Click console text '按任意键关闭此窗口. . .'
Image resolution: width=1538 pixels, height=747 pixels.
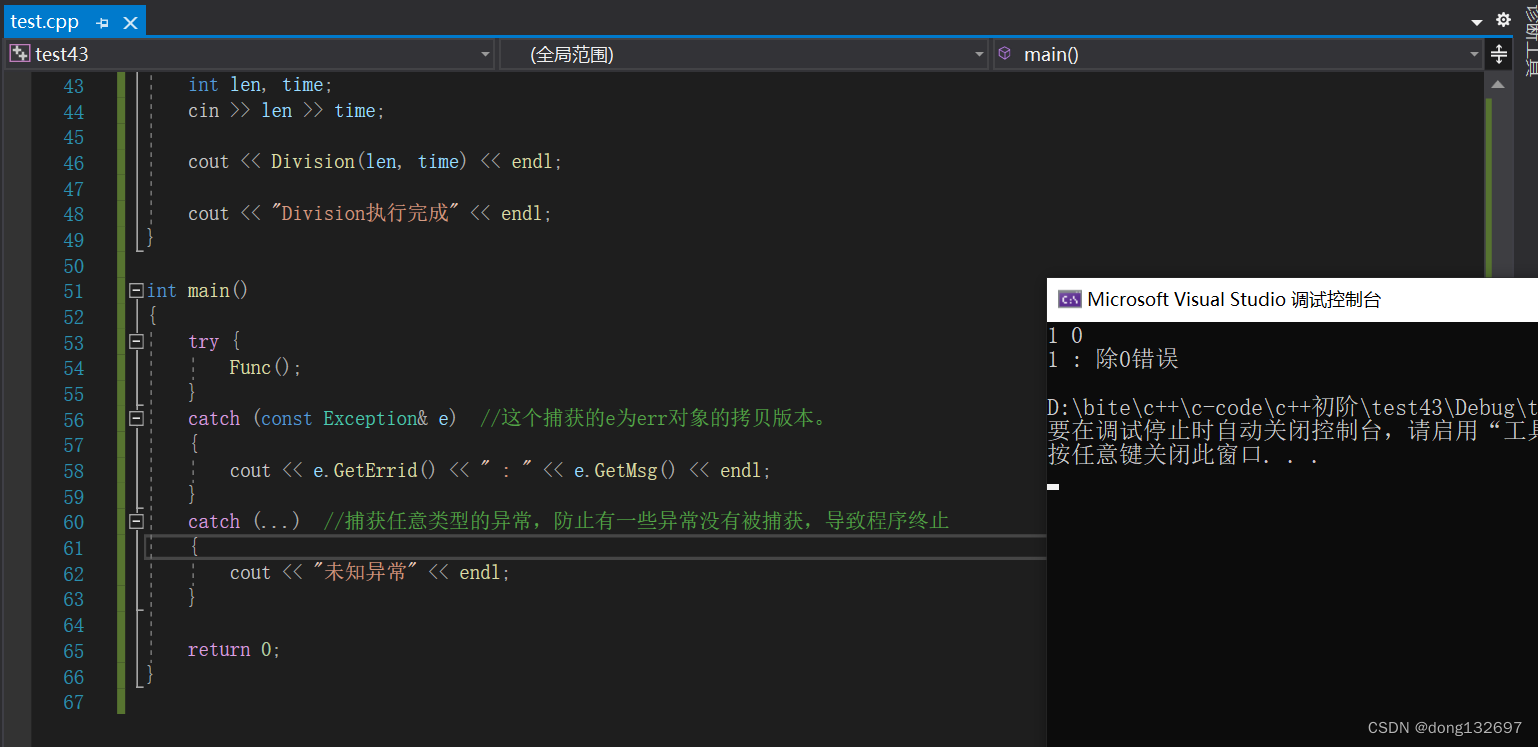pos(1183,456)
